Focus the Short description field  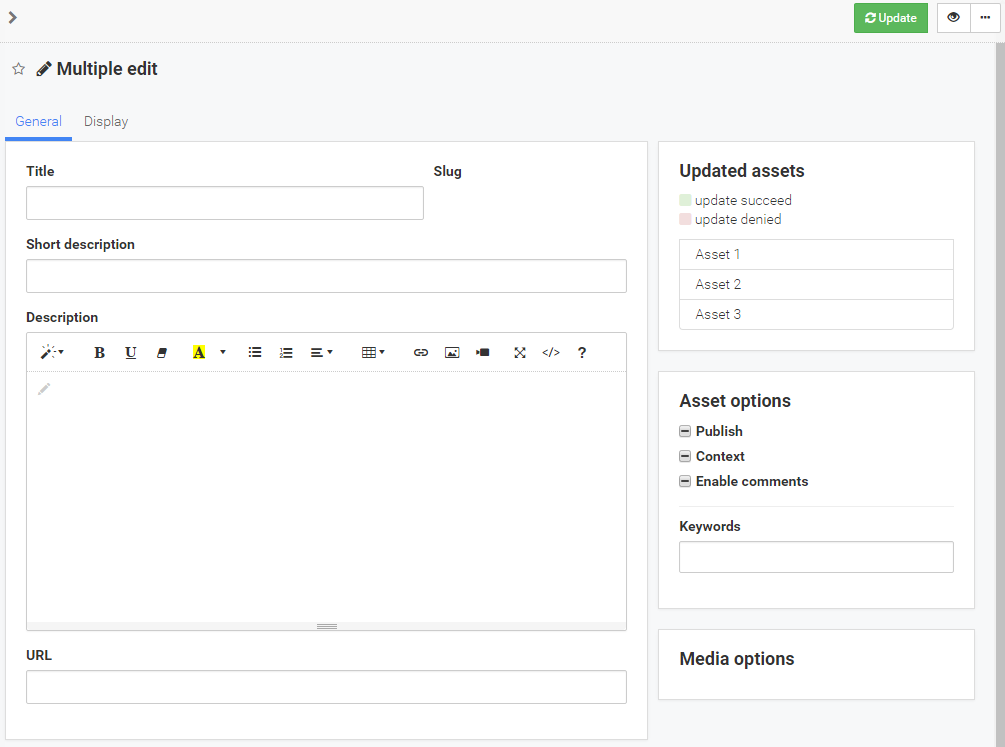point(326,276)
